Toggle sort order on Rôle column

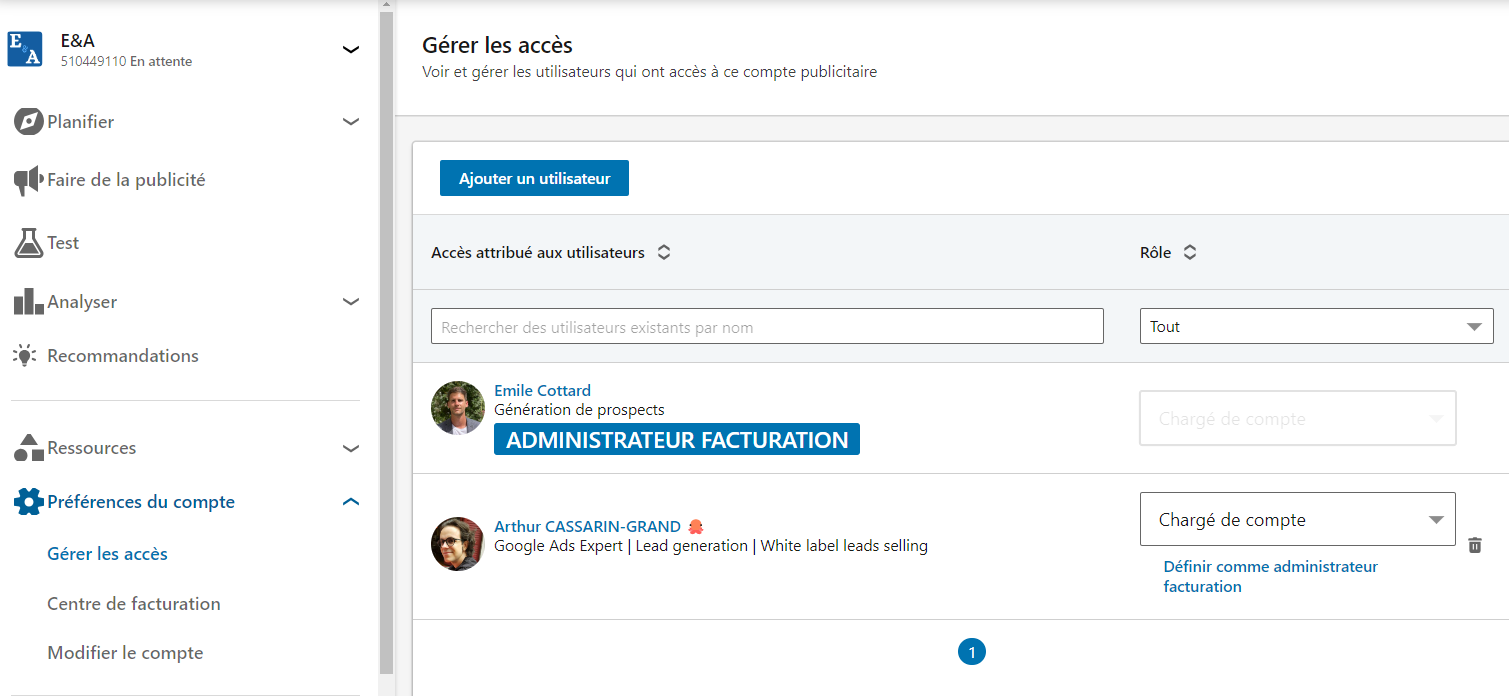pyautogui.click(x=1189, y=253)
